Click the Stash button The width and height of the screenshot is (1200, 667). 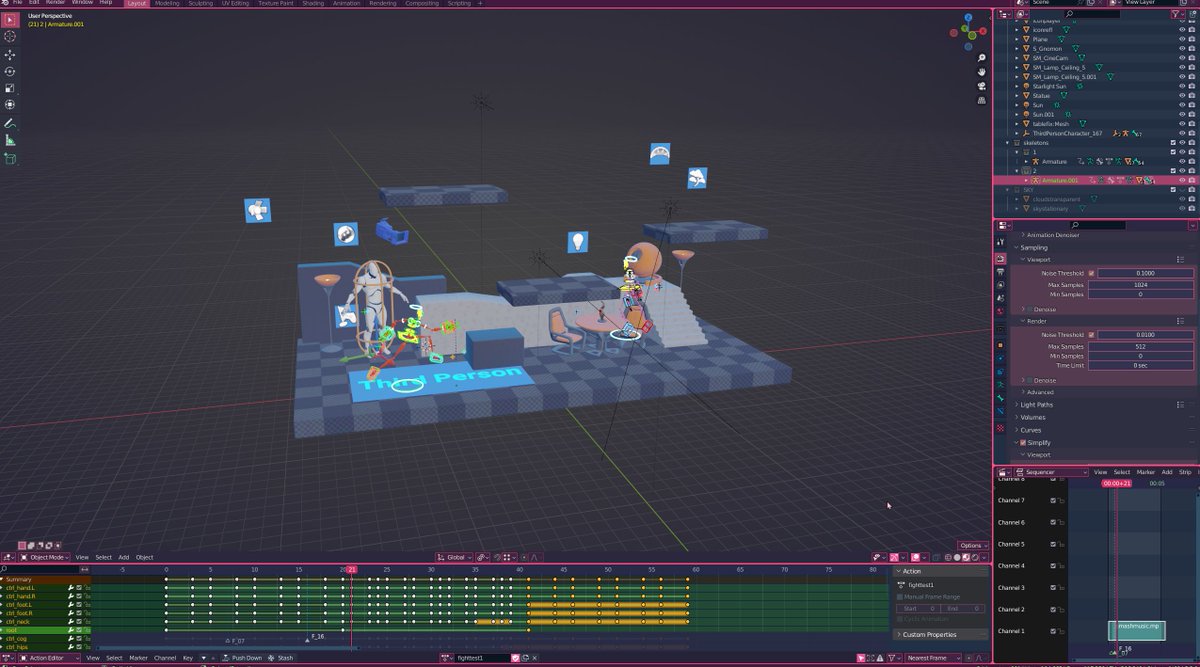point(281,658)
